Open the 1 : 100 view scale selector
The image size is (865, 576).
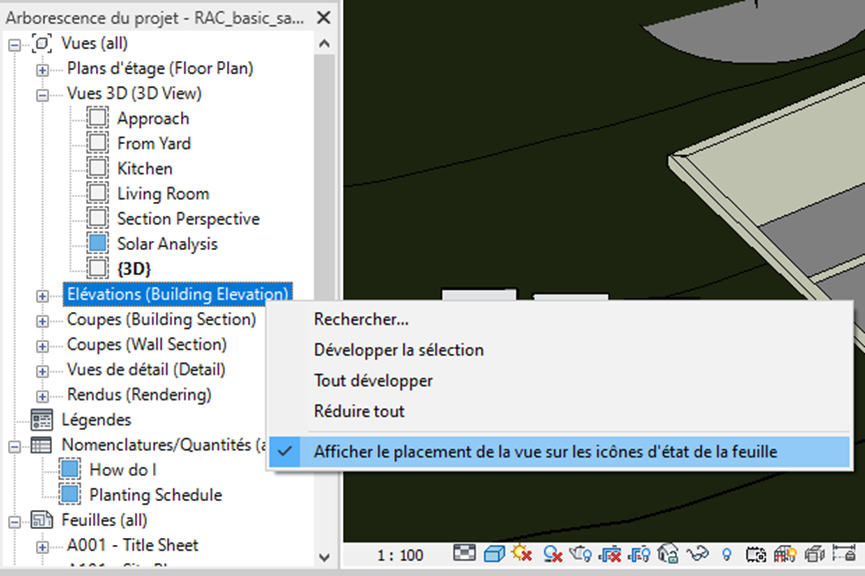[x=400, y=554]
